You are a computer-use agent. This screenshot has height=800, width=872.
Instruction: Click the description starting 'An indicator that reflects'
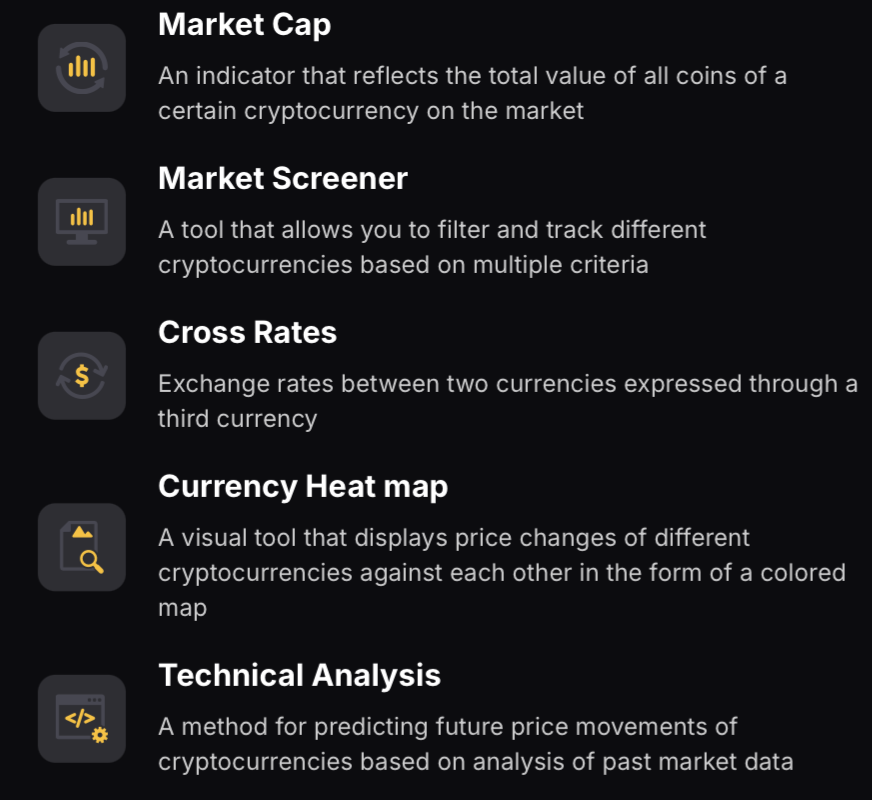tap(472, 76)
